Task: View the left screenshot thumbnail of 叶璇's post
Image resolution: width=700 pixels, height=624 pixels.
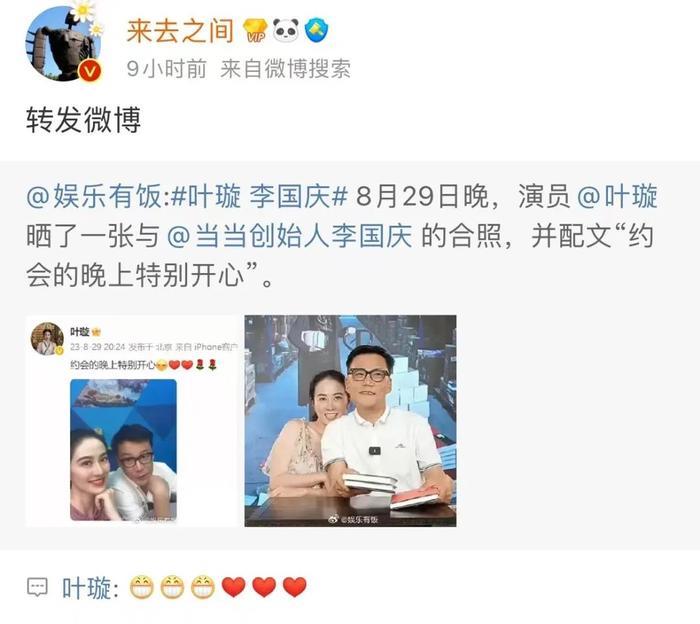Action: tap(132, 421)
